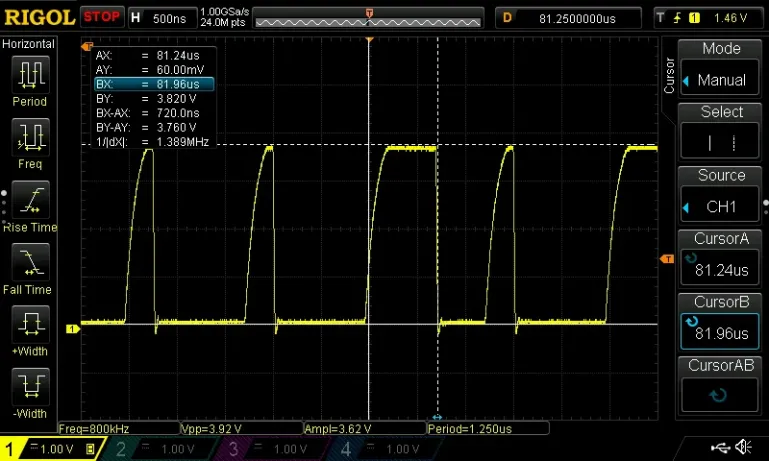Screen dimensions: 769x461
Task: Click the trigger level 1.46 V readout
Action: tap(730, 18)
